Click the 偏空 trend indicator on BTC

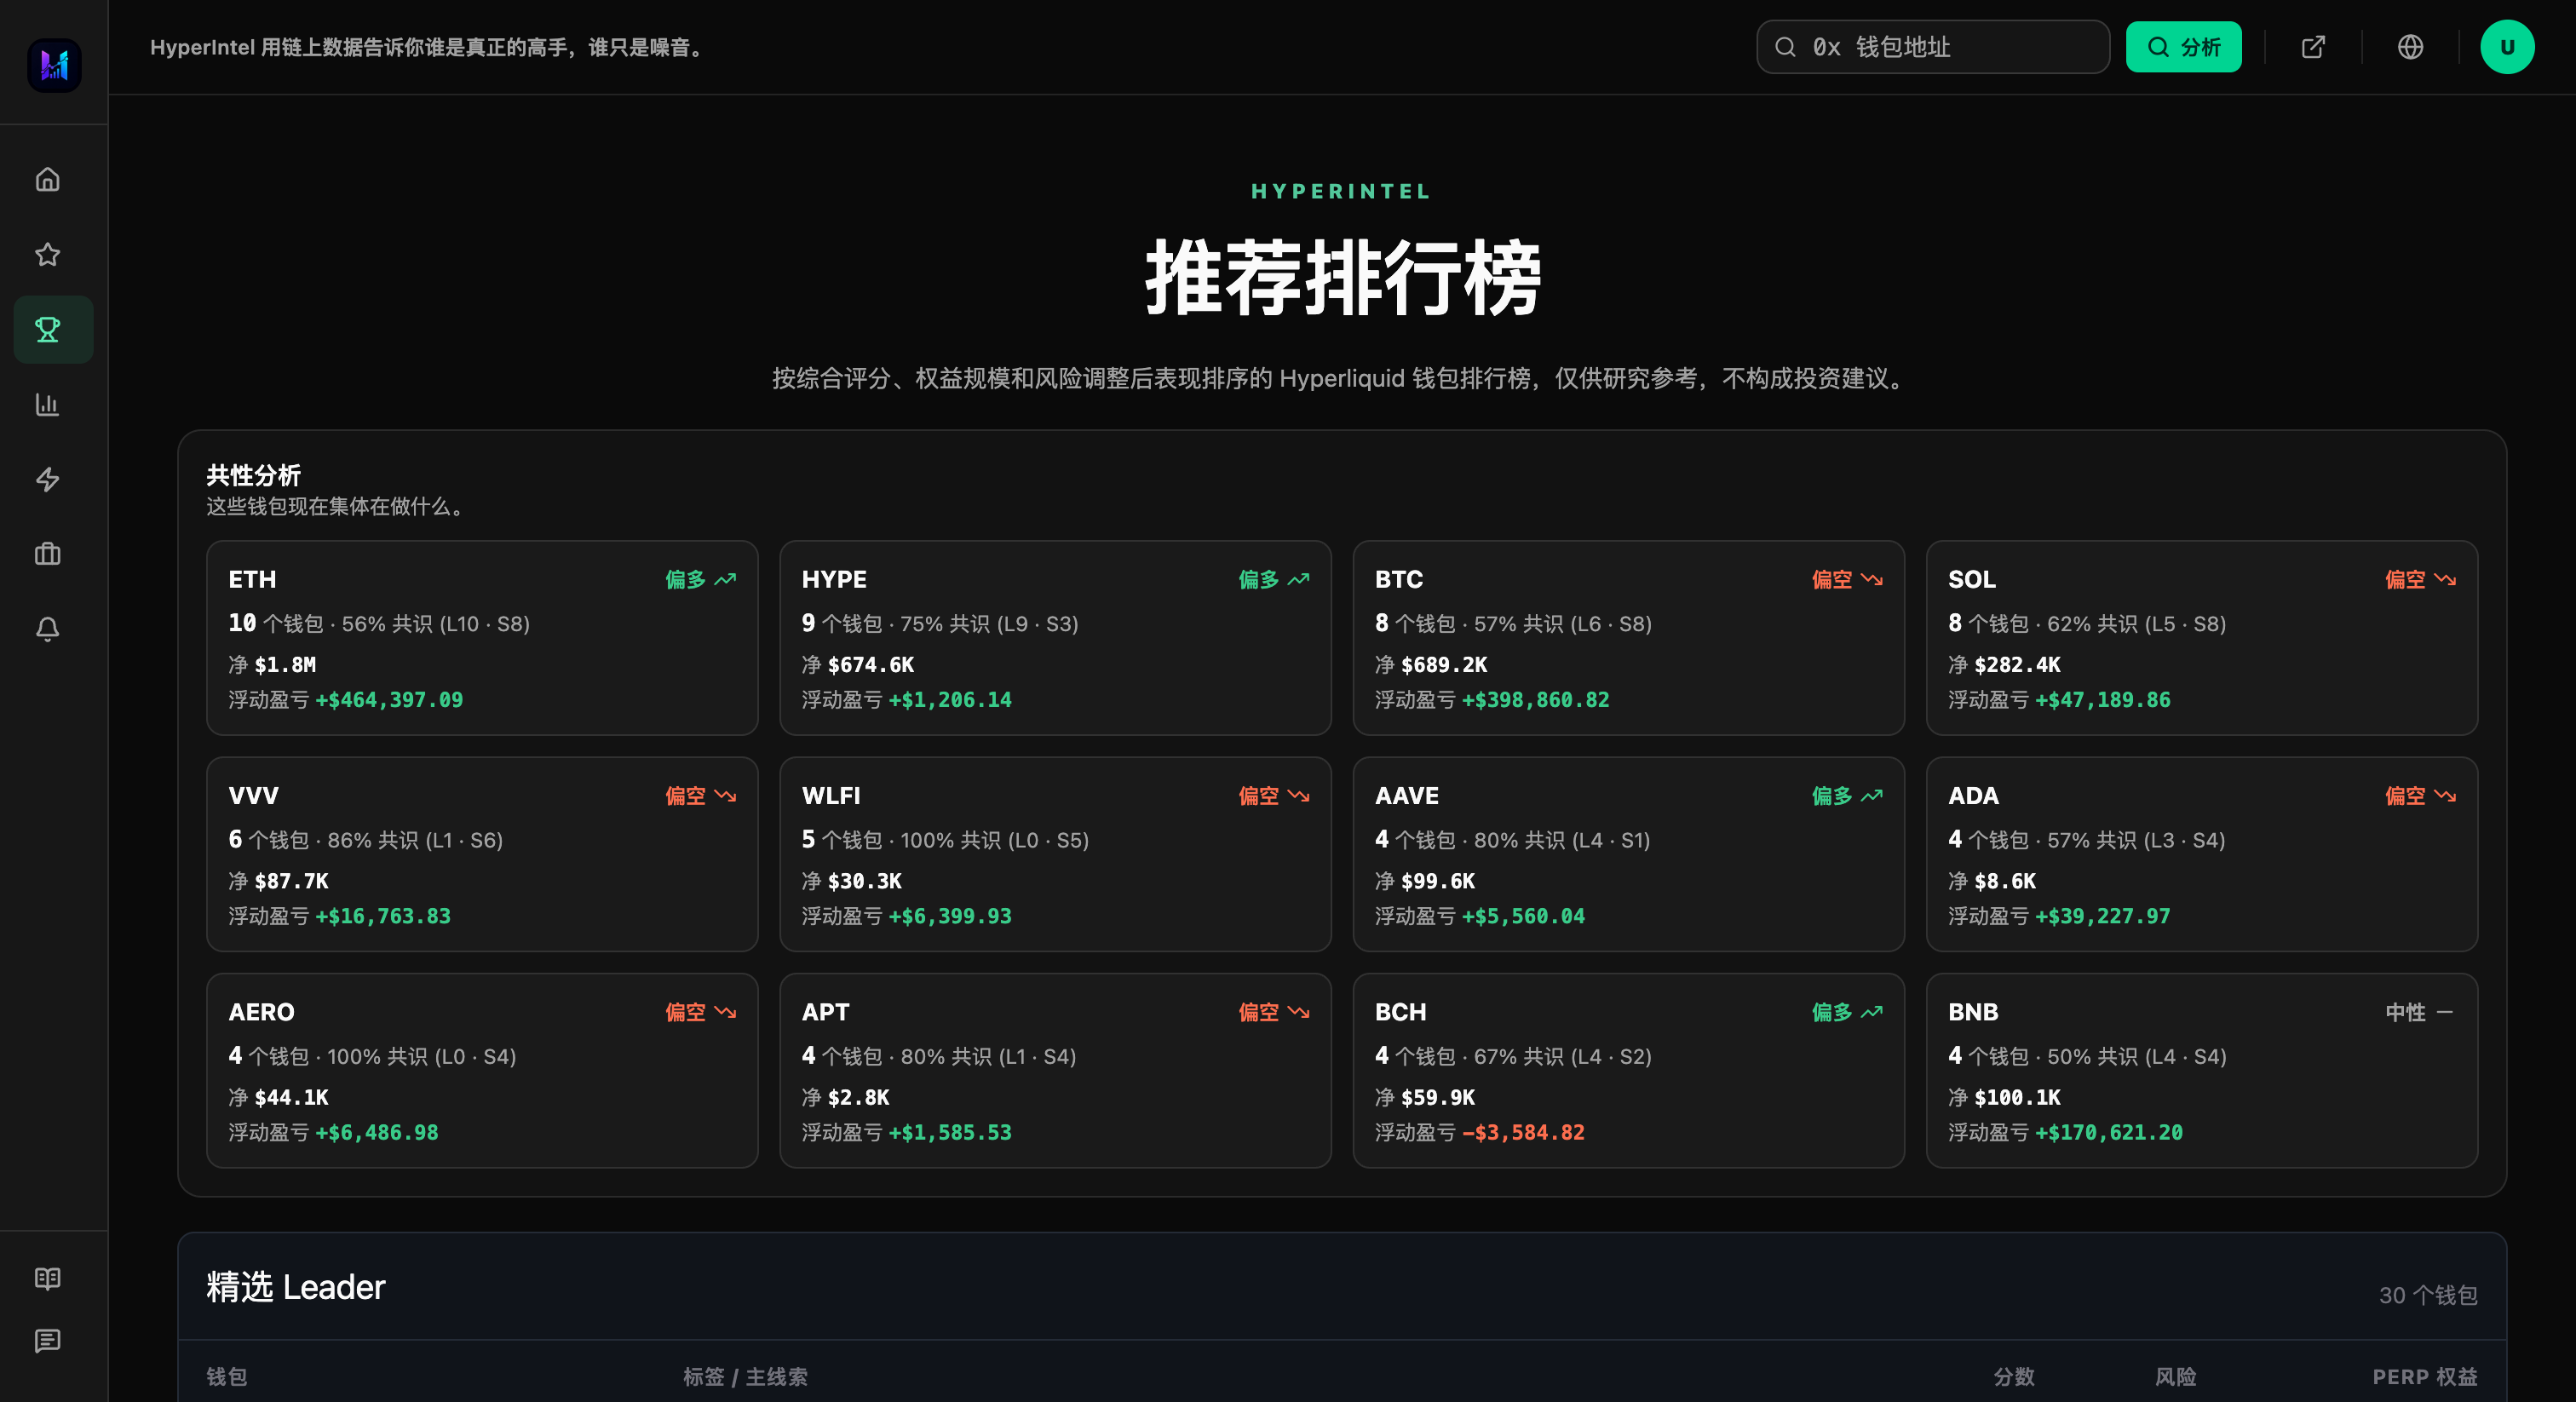coord(1847,580)
